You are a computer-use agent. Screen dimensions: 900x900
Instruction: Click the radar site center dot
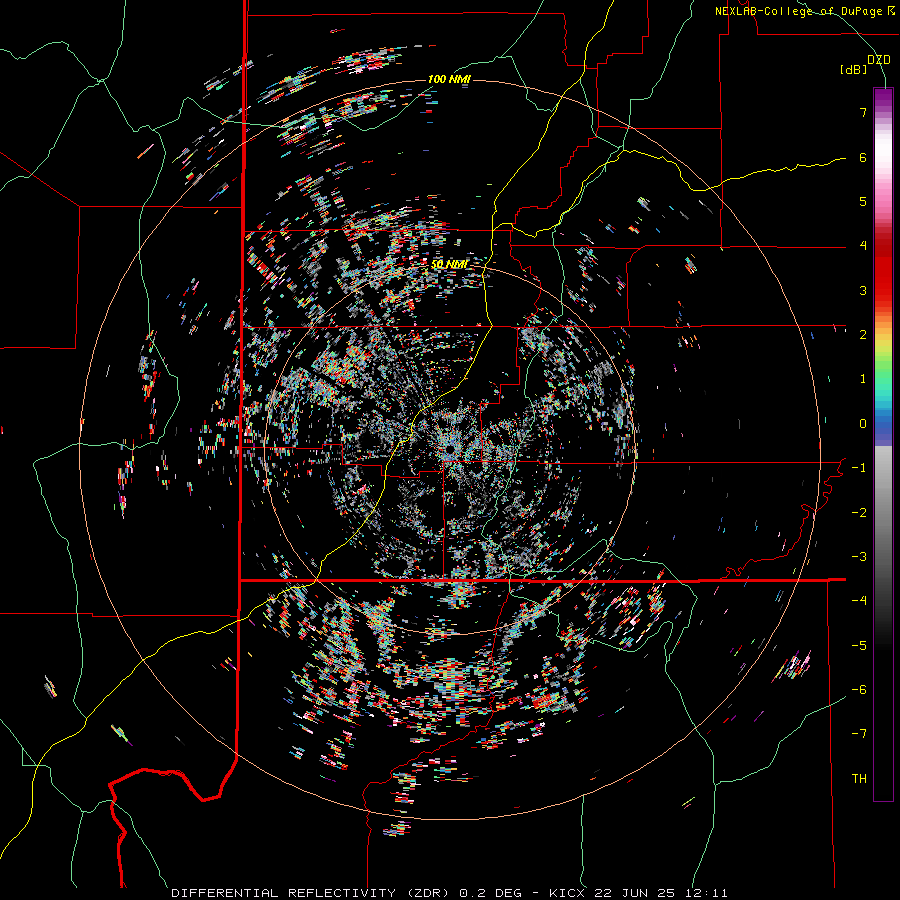[449, 448]
